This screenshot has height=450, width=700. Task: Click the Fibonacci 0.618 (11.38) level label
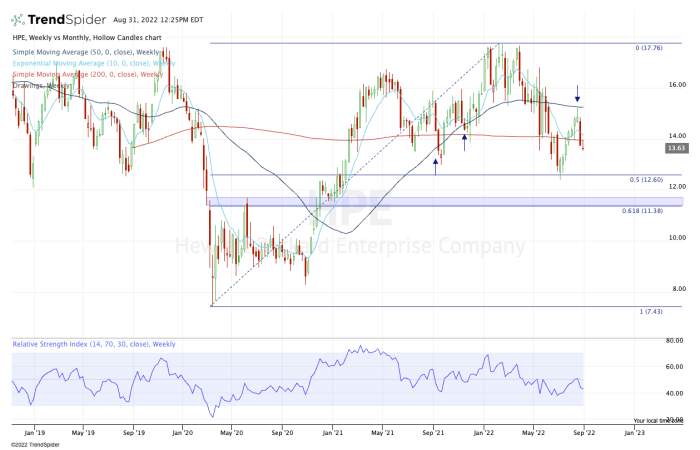tap(642, 211)
